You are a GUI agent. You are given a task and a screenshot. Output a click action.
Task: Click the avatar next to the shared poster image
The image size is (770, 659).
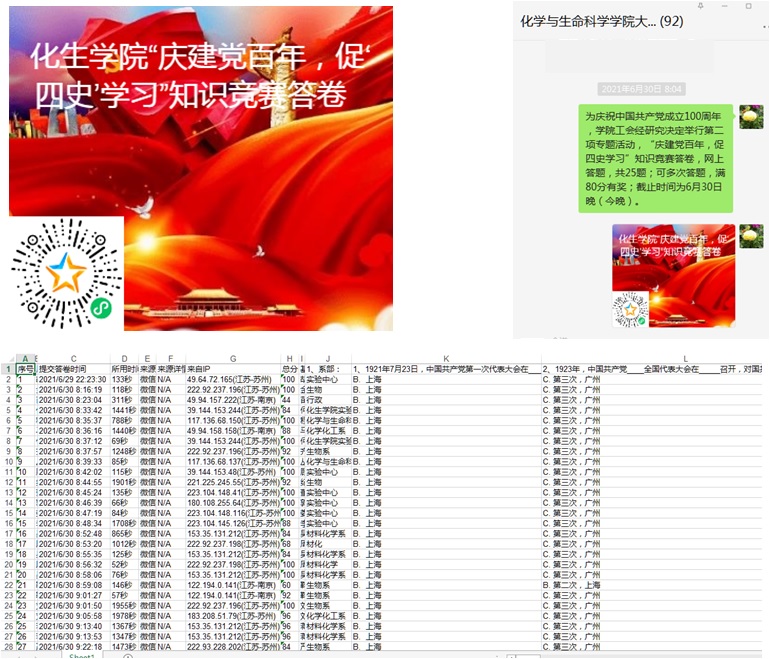click(x=751, y=236)
